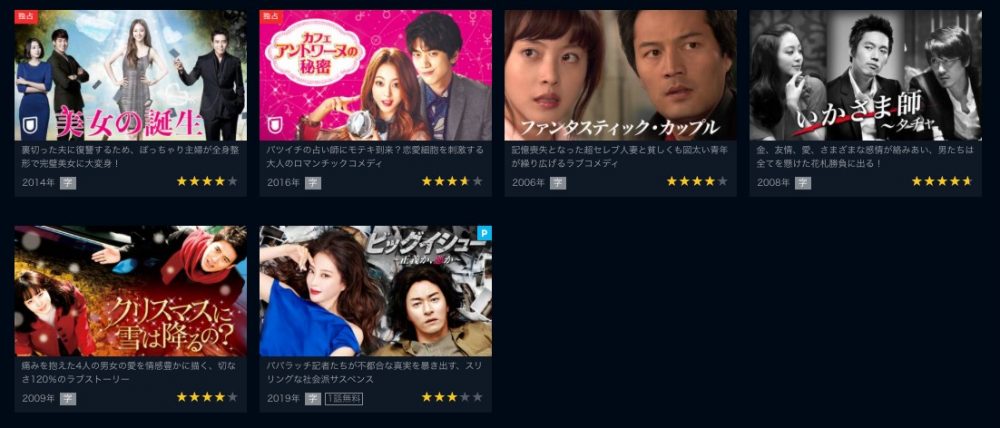
Task: Click the 字 subtitle icon beside 2008年
Action: (x=803, y=183)
